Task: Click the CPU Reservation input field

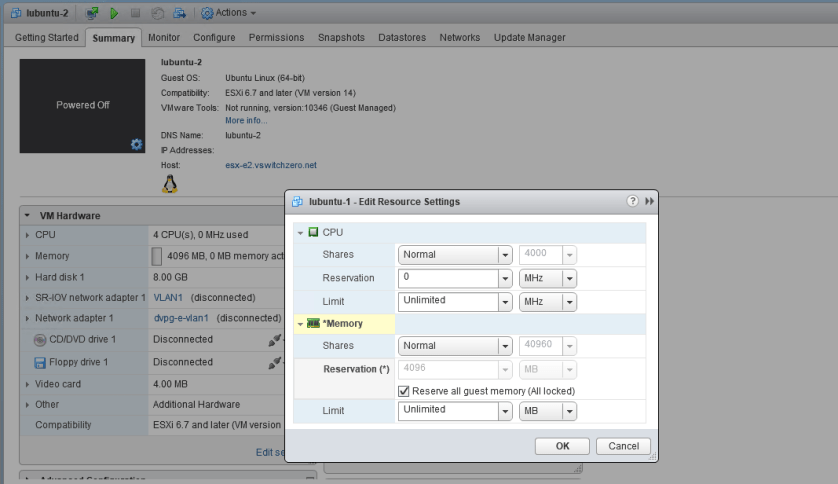Action: pyautogui.click(x=447, y=277)
